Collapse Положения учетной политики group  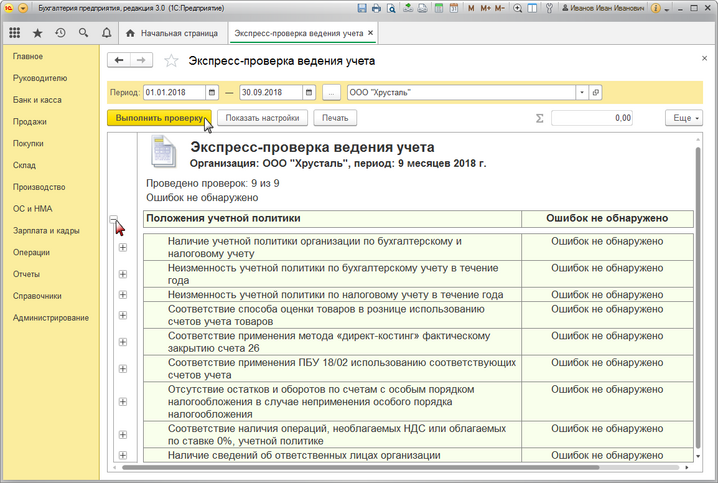click(114, 219)
